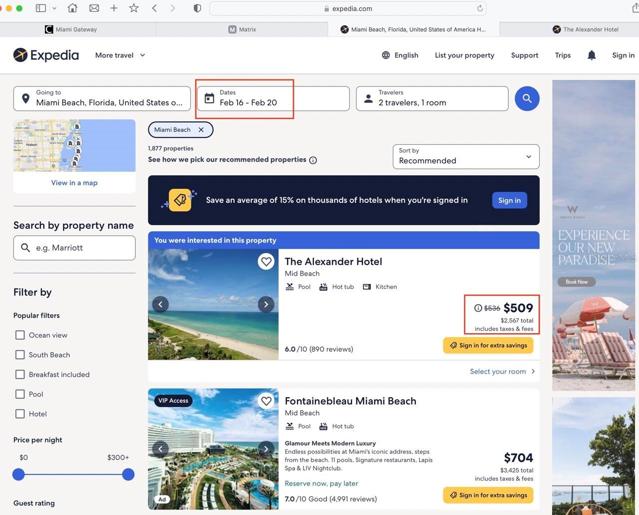Enable the Ocean view filter
Screen dimensions: 639x515
click(x=20, y=335)
